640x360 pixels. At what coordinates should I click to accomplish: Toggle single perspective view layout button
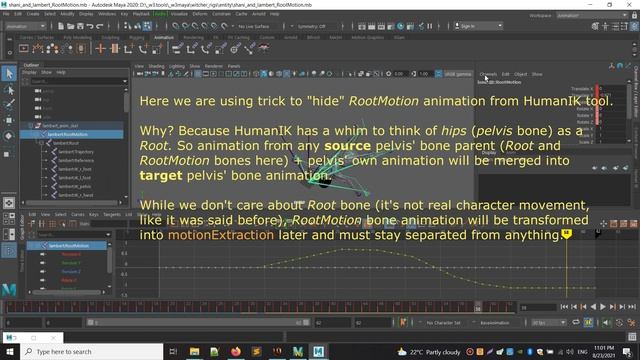click(x=9, y=203)
